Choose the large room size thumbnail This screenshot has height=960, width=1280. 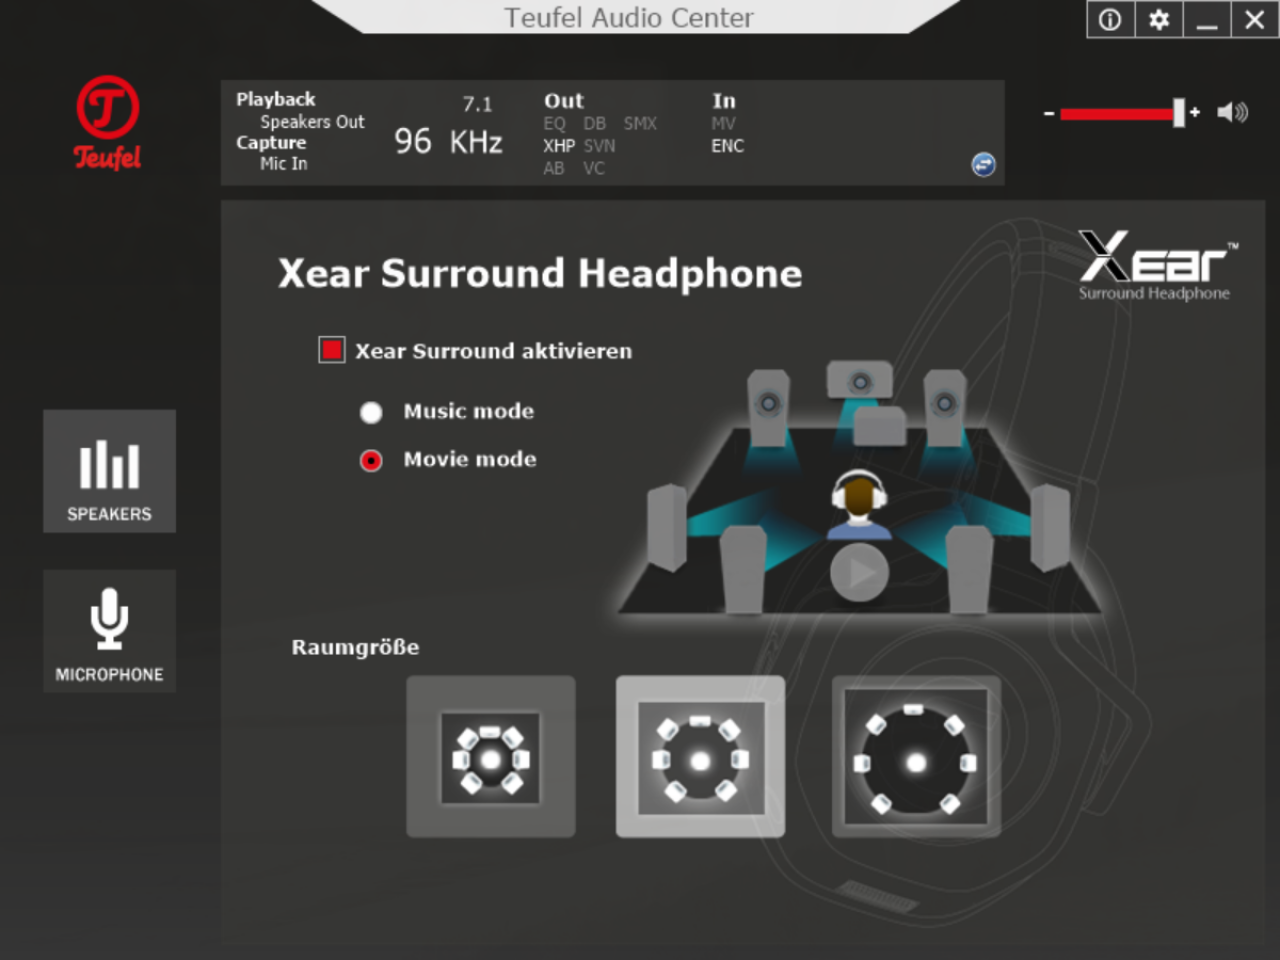point(916,757)
